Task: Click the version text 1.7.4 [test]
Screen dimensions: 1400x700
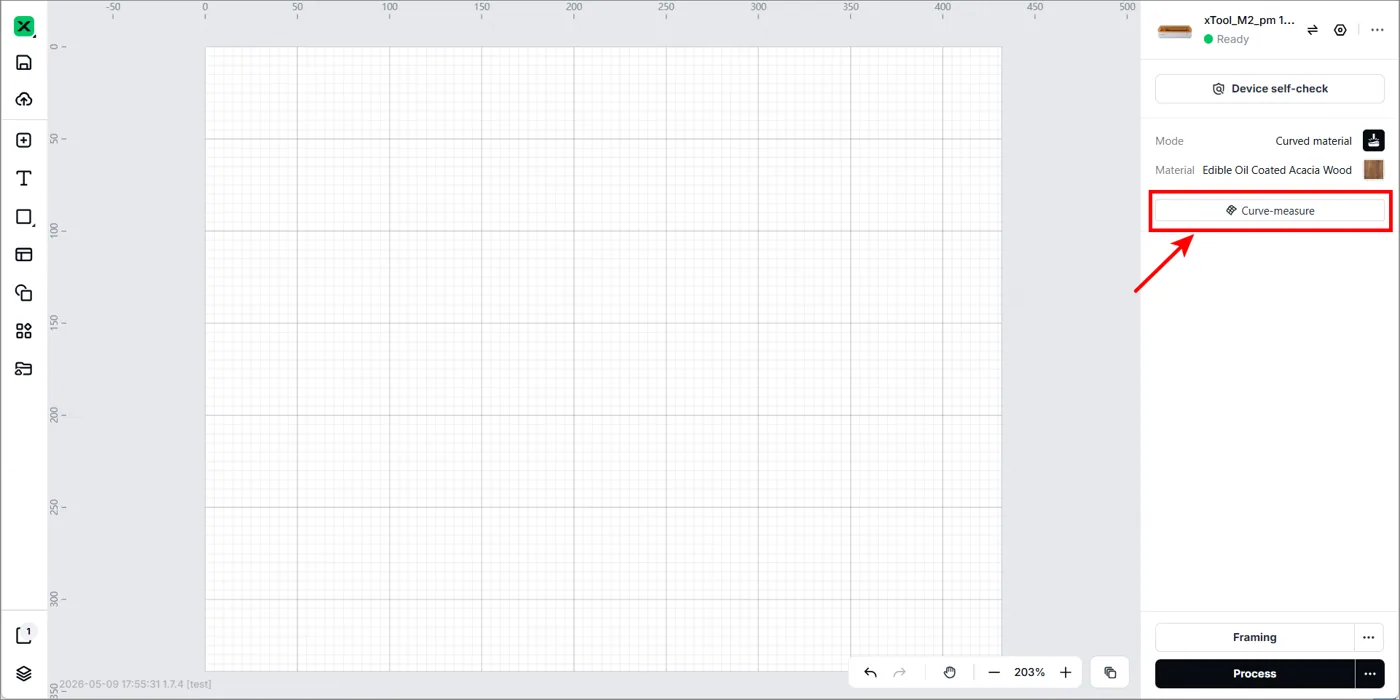Action: click(187, 685)
